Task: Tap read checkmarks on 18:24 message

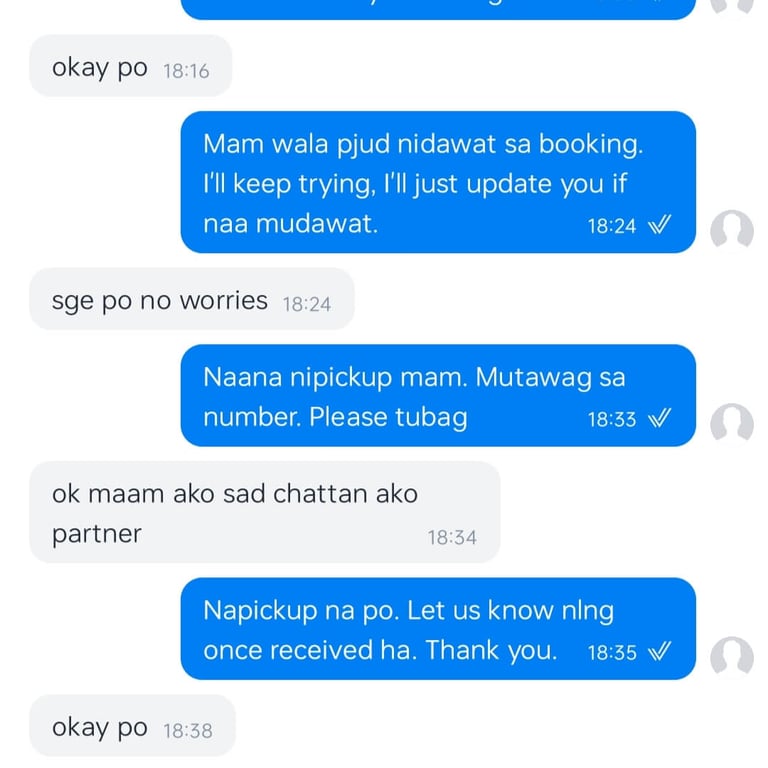Action: click(x=659, y=225)
